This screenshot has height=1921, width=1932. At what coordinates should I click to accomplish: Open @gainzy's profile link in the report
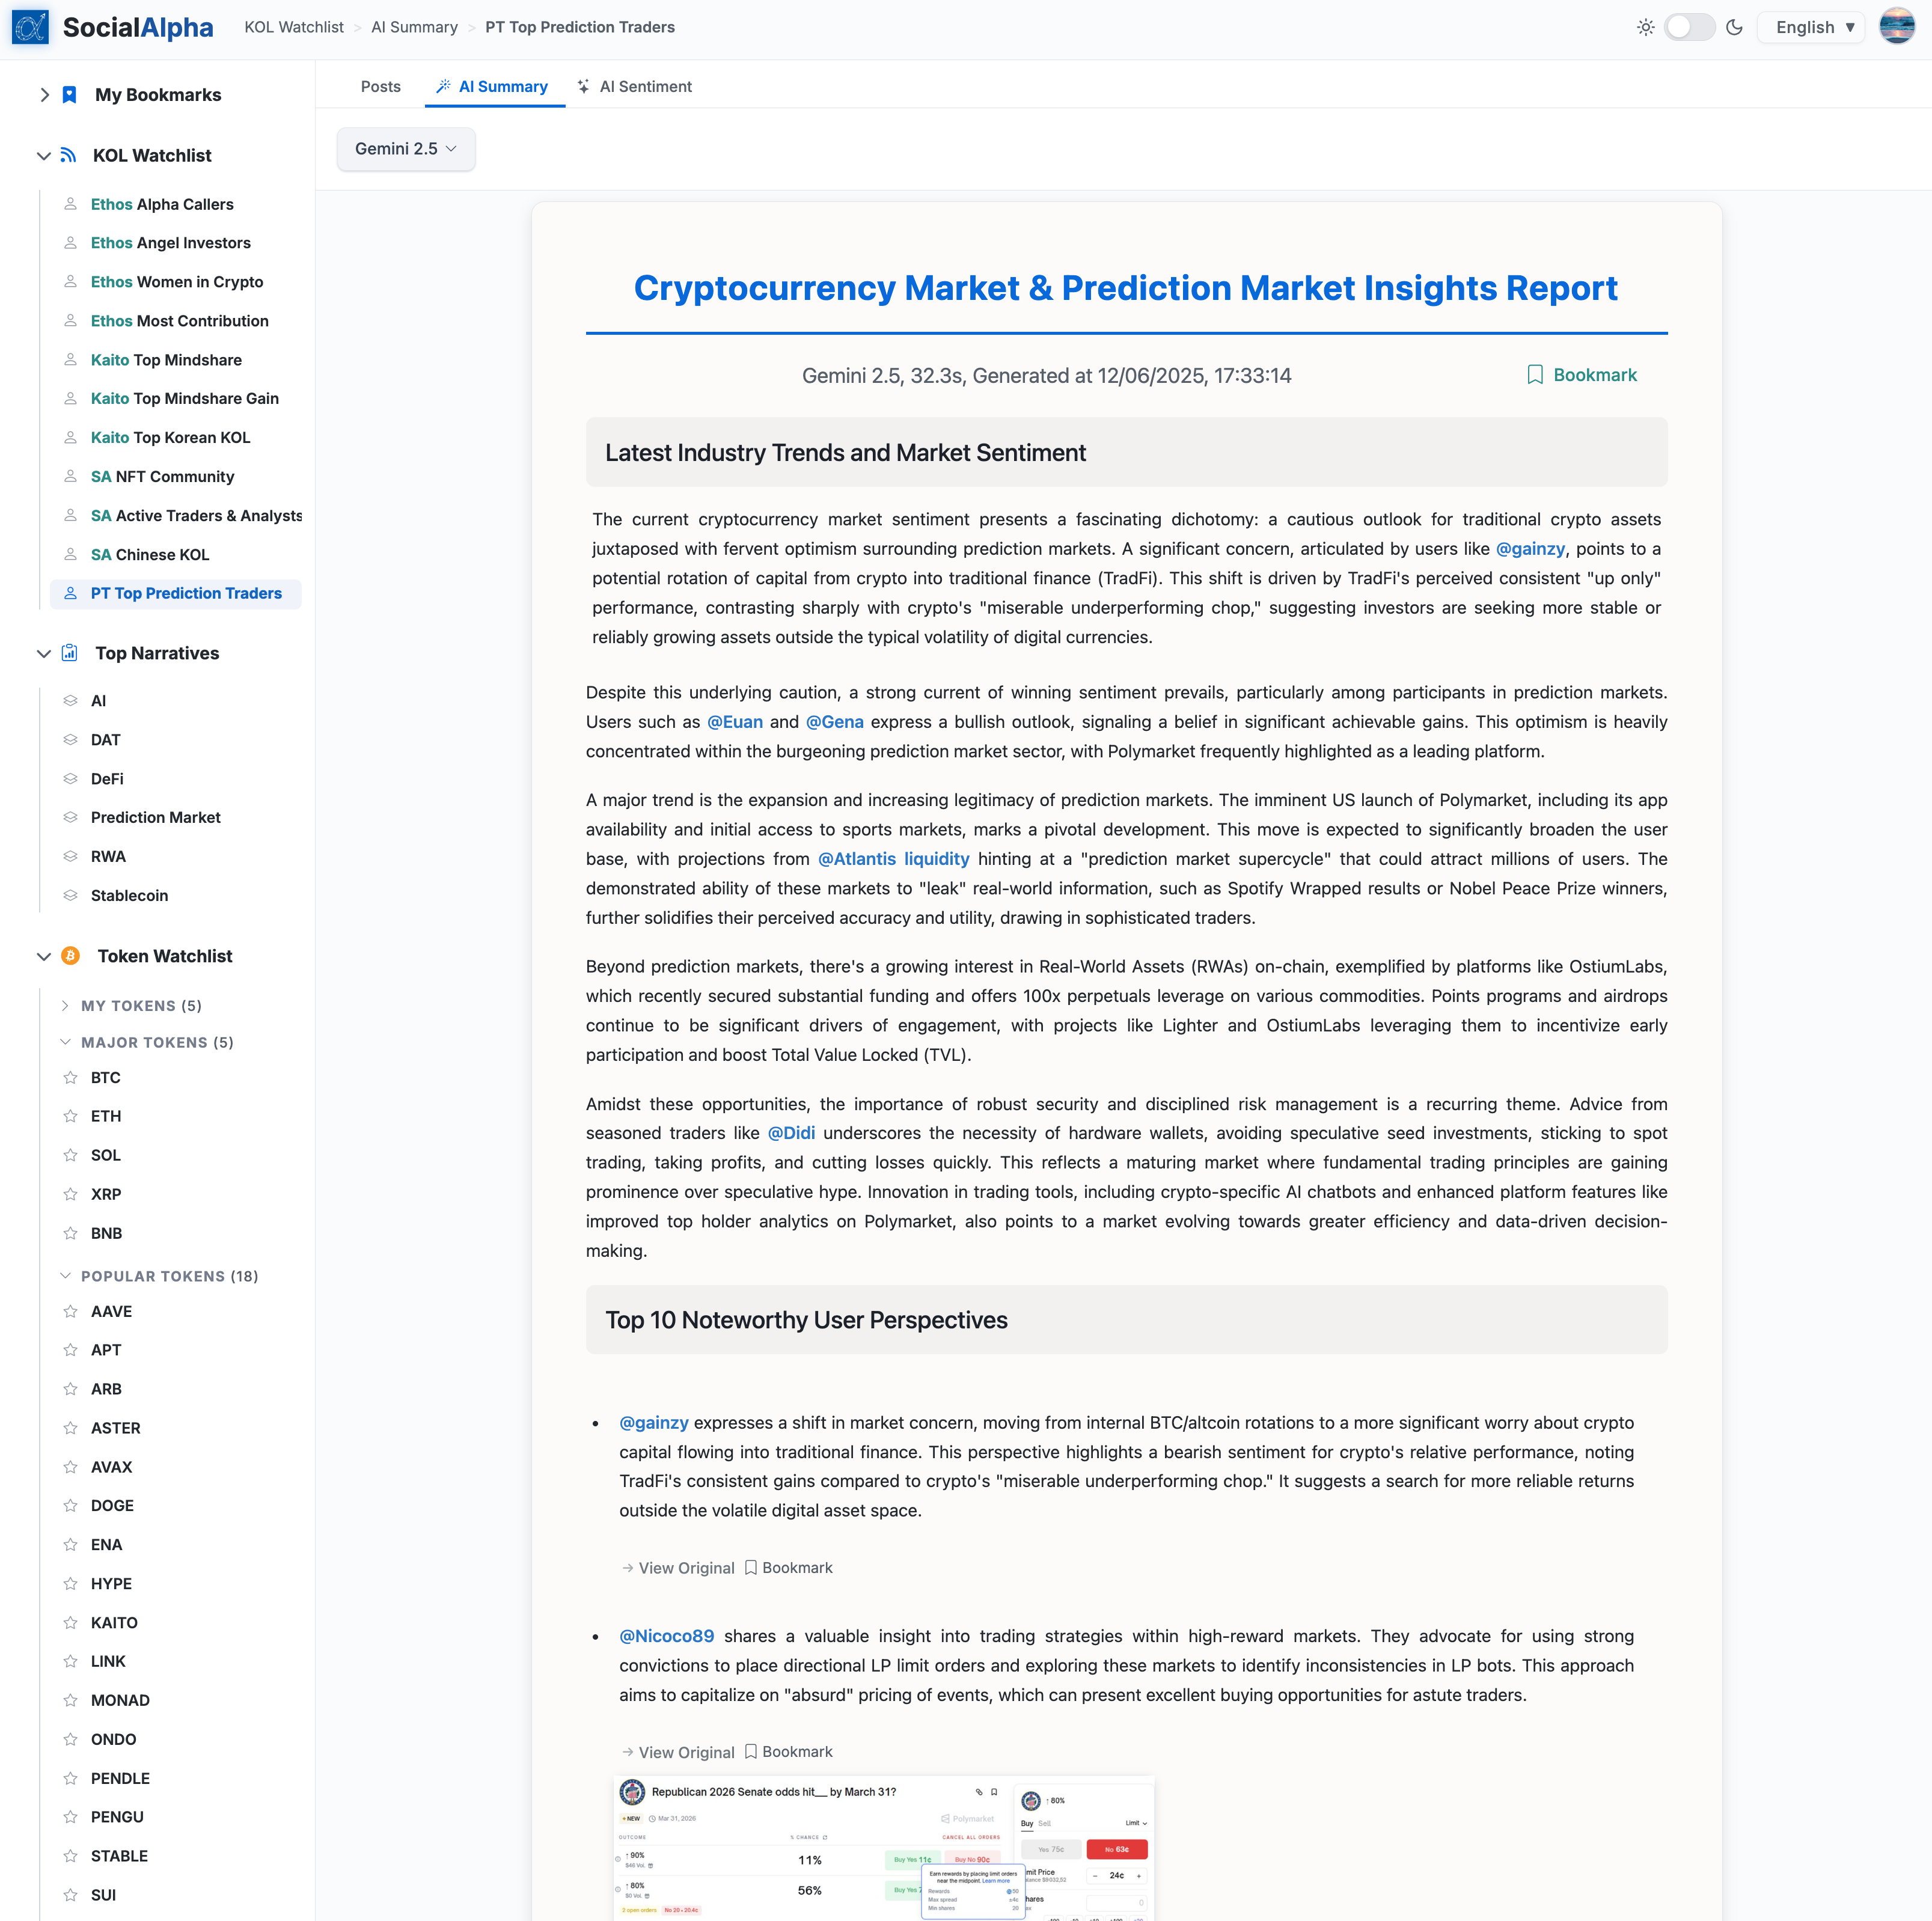point(1530,548)
